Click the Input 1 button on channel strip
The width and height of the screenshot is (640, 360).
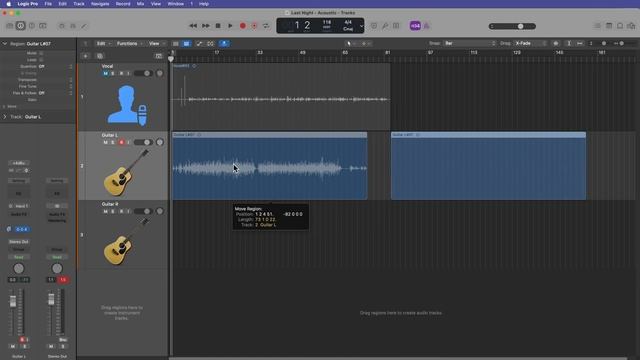click(x=21, y=206)
